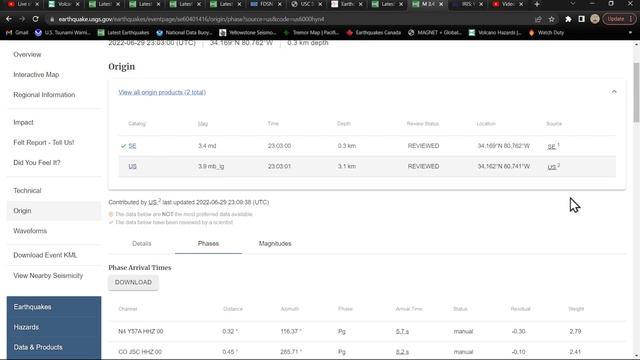Open U.S. Tsunami Warning bookmark
Viewport: 640px width, 360px height.
[x=62, y=33]
